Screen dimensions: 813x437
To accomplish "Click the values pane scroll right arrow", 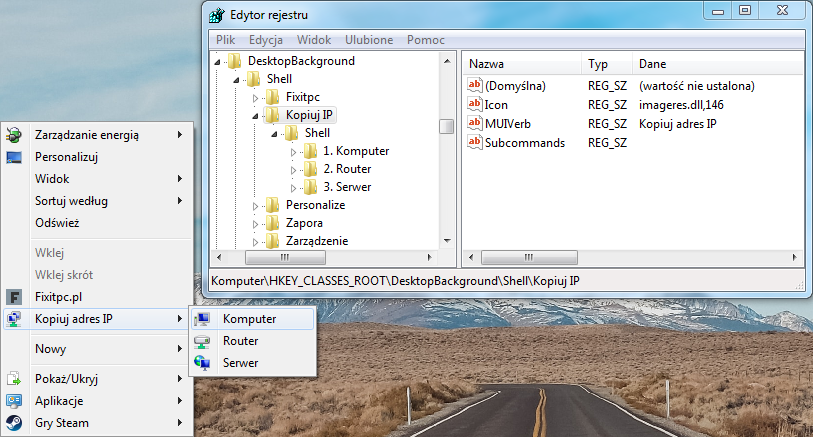I will click(x=795, y=257).
